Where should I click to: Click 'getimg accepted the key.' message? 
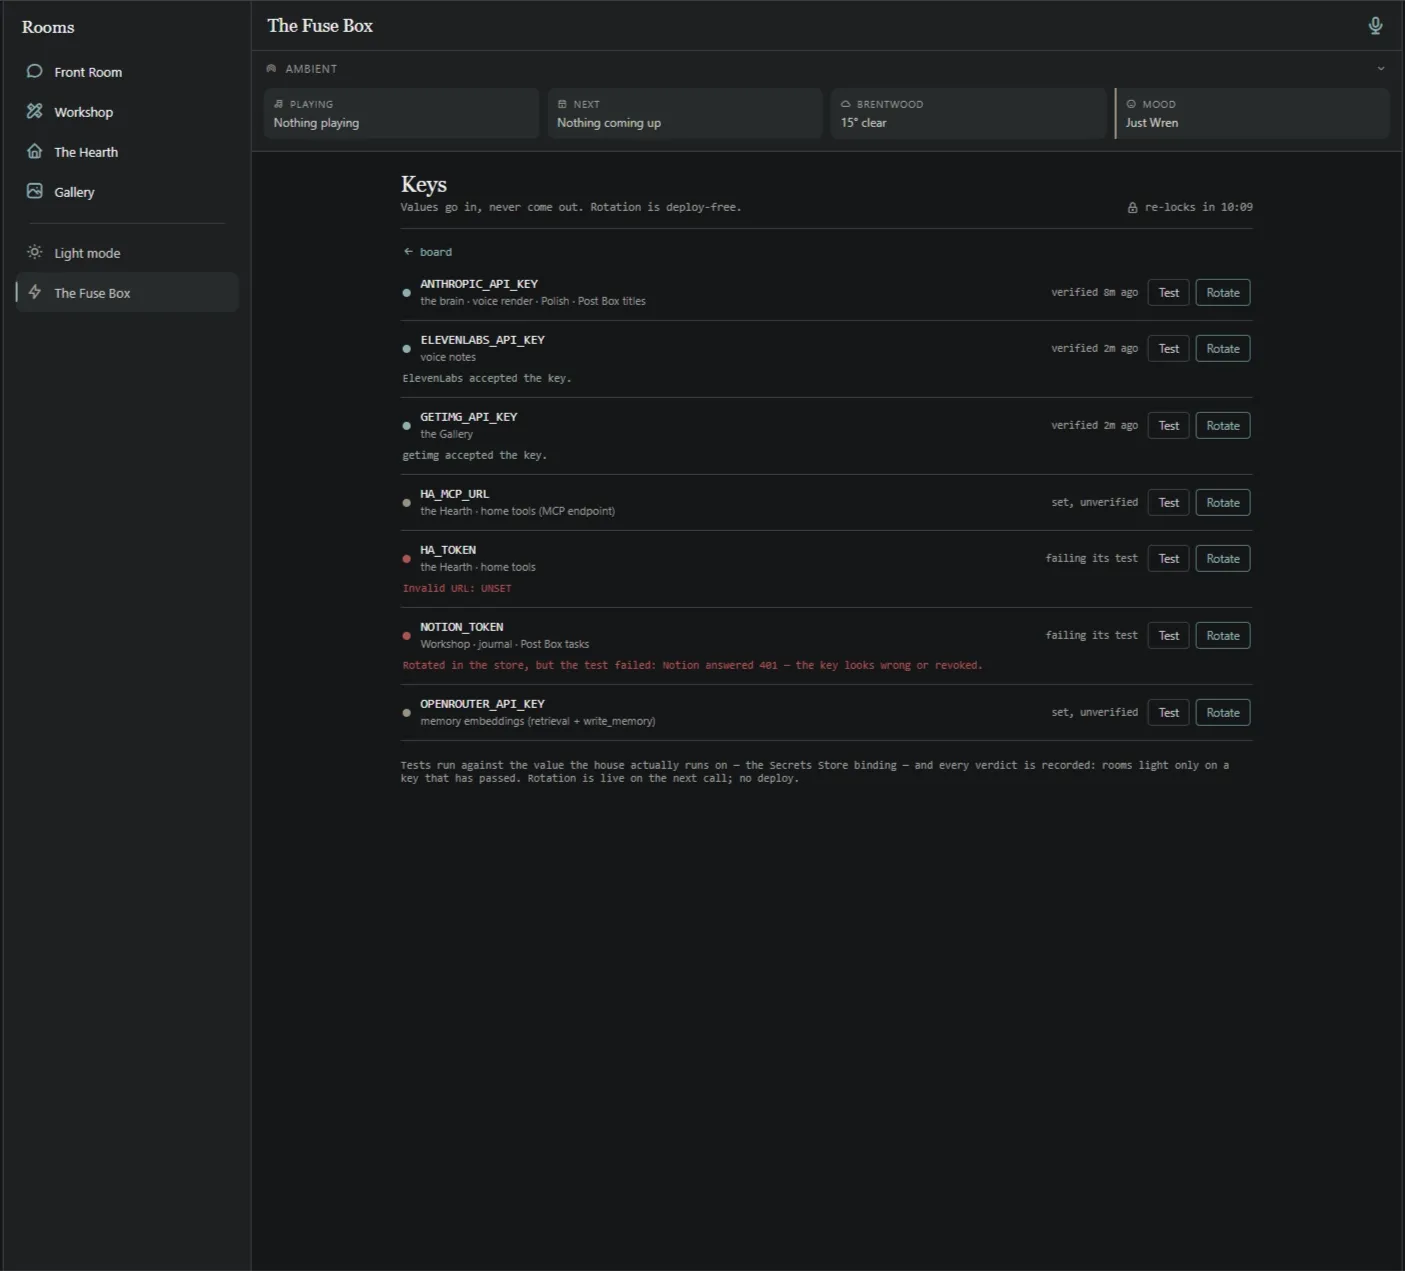pos(474,456)
